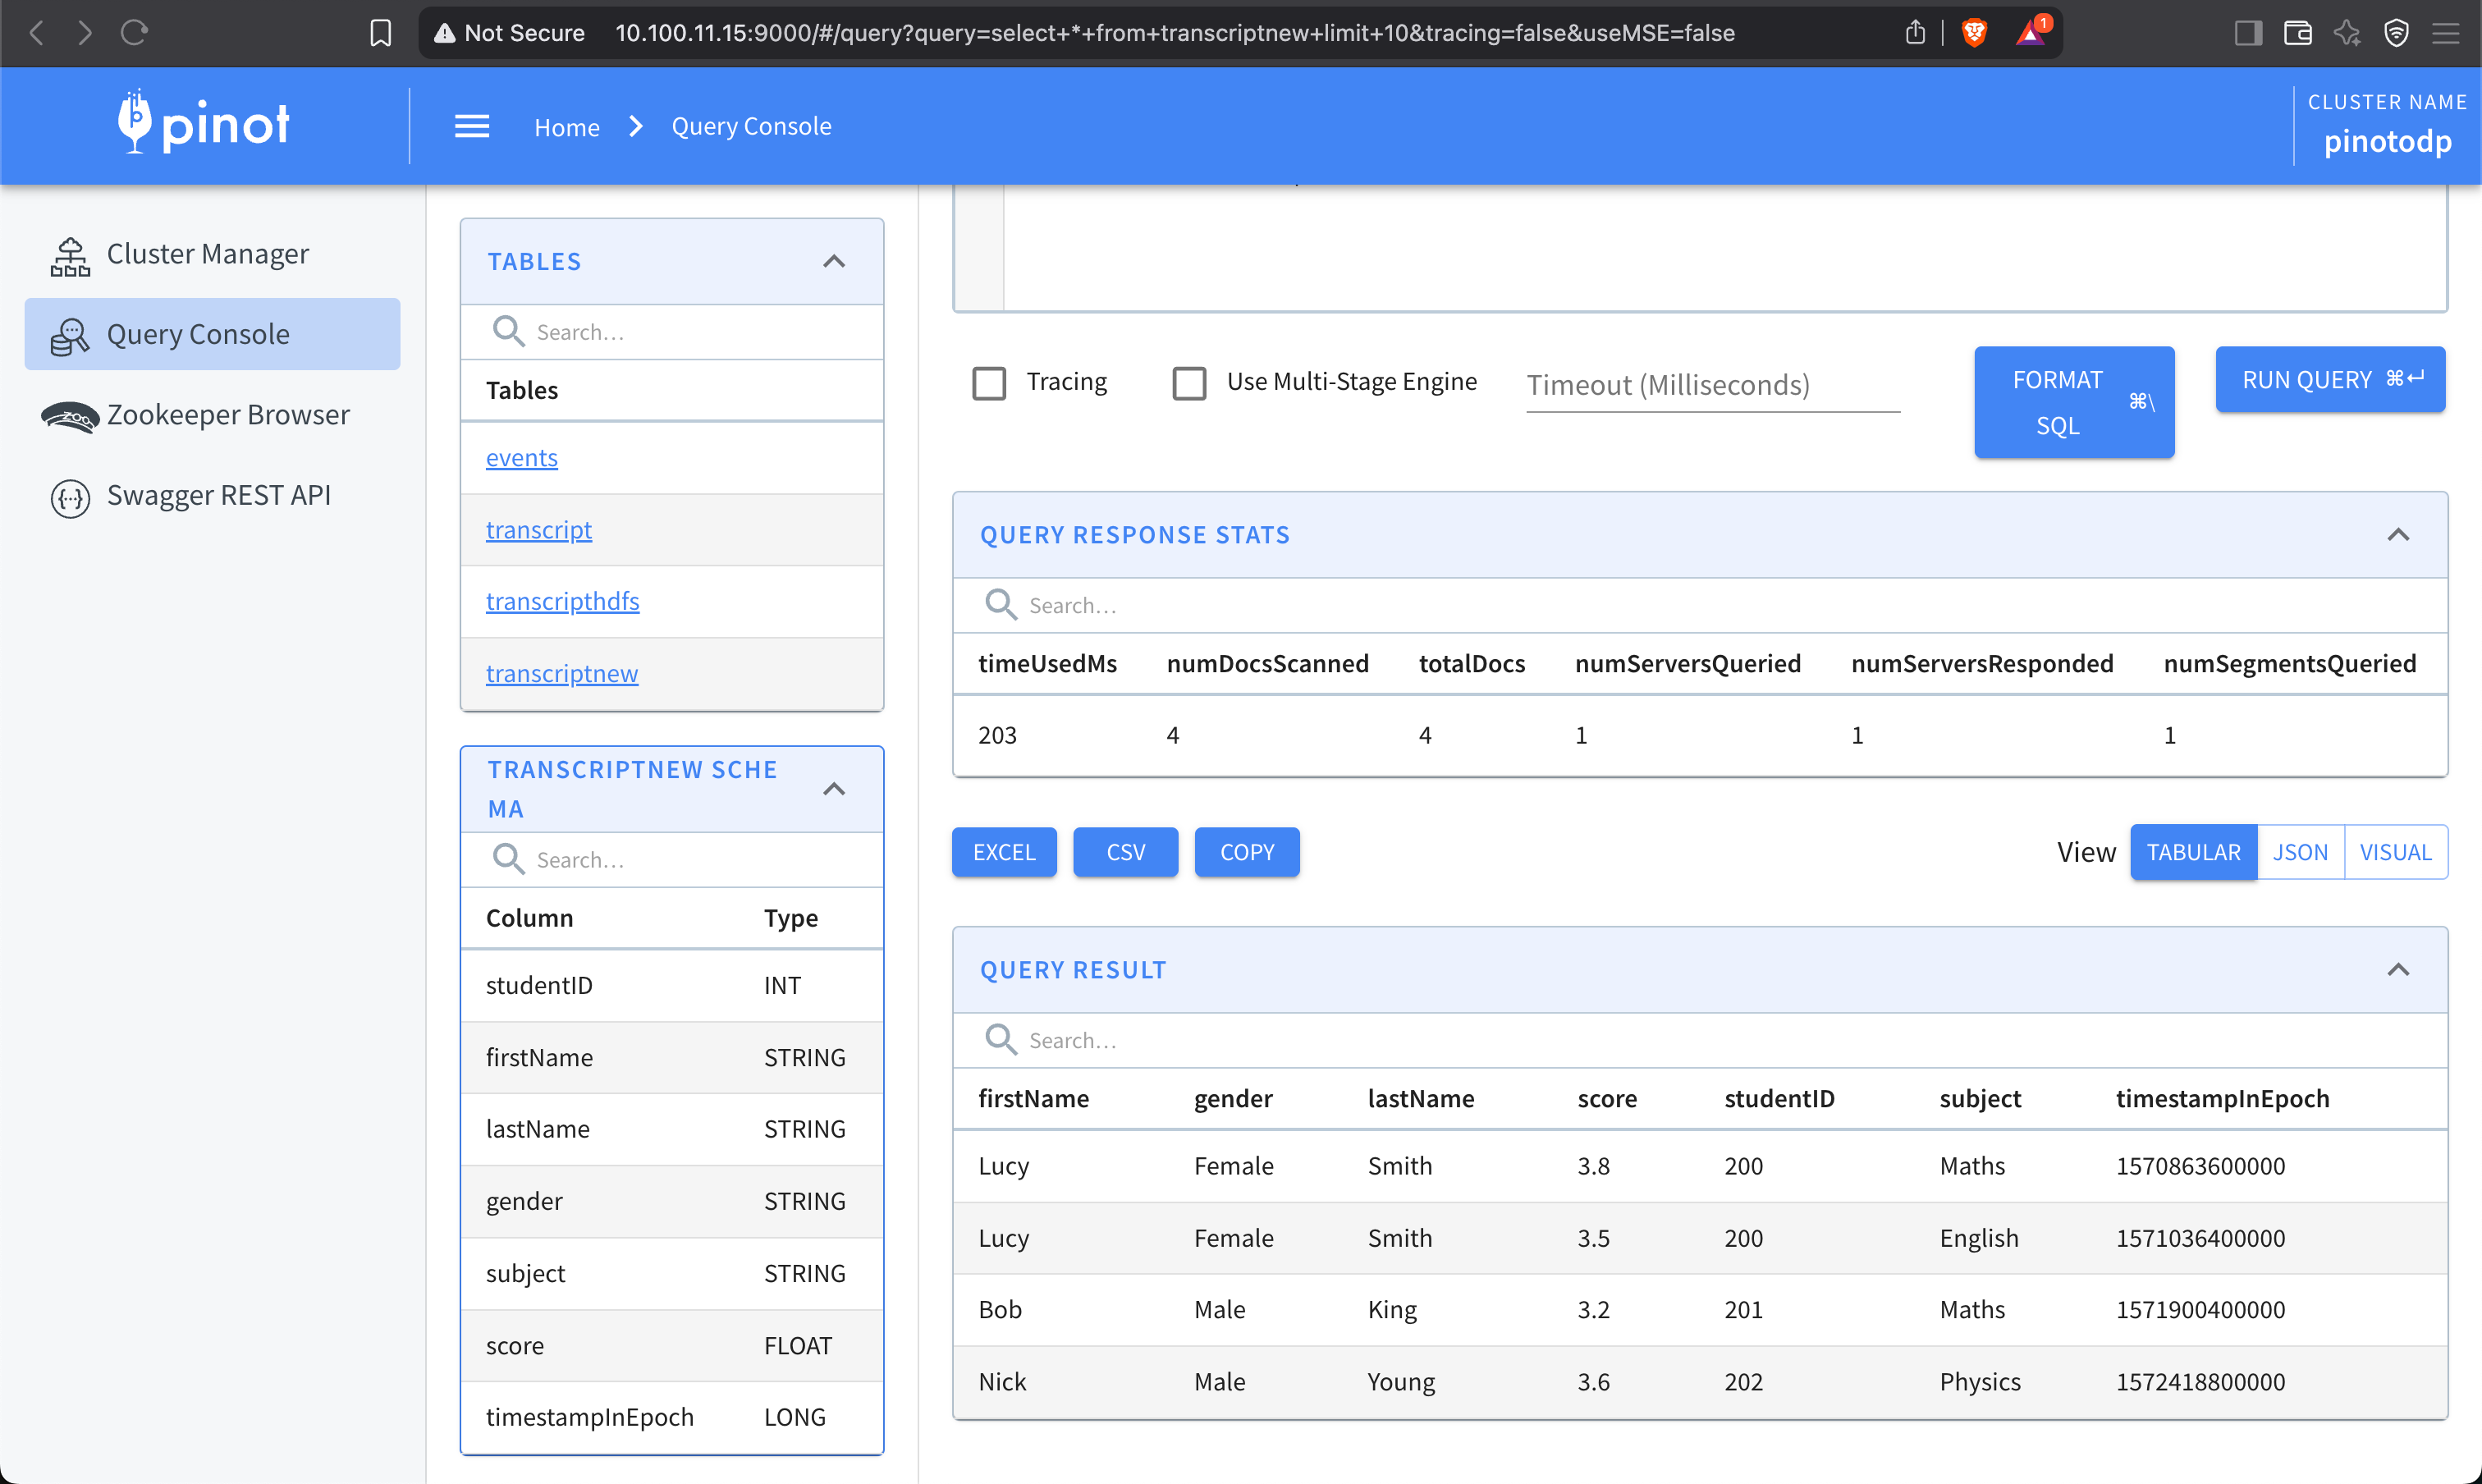Click the Query Console sidebar icon

tap(70, 336)
